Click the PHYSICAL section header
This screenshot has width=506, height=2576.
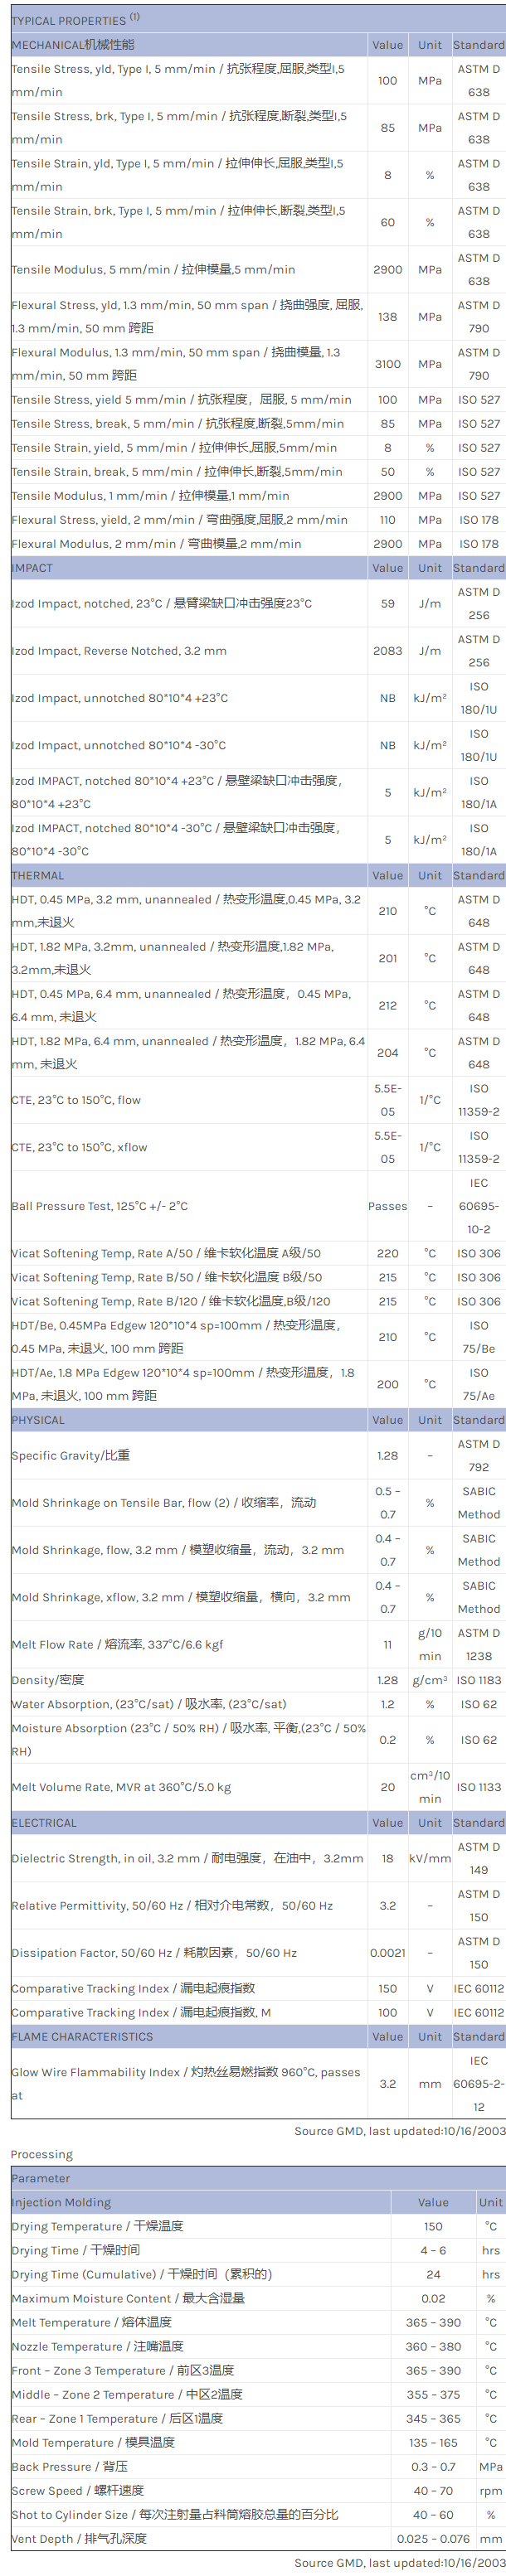pyautogui.click(x=38, y=1420)
